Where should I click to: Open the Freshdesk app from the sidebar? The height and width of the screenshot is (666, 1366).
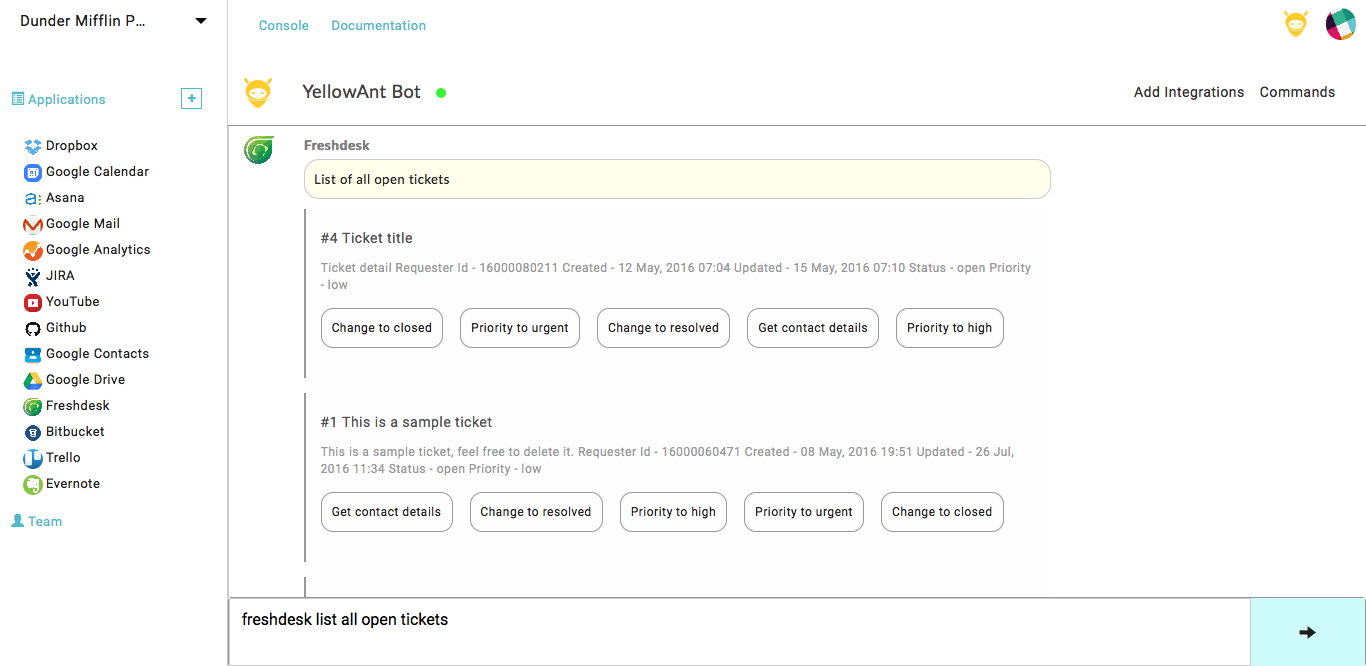(32, 405)
